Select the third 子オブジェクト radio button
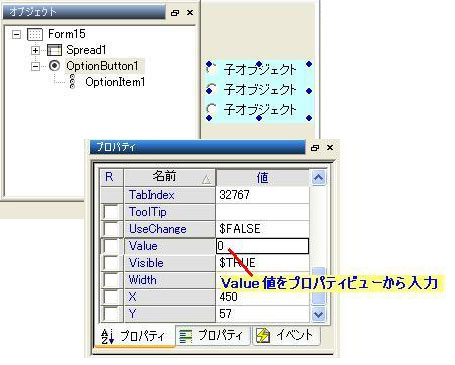 pos(211,109)
